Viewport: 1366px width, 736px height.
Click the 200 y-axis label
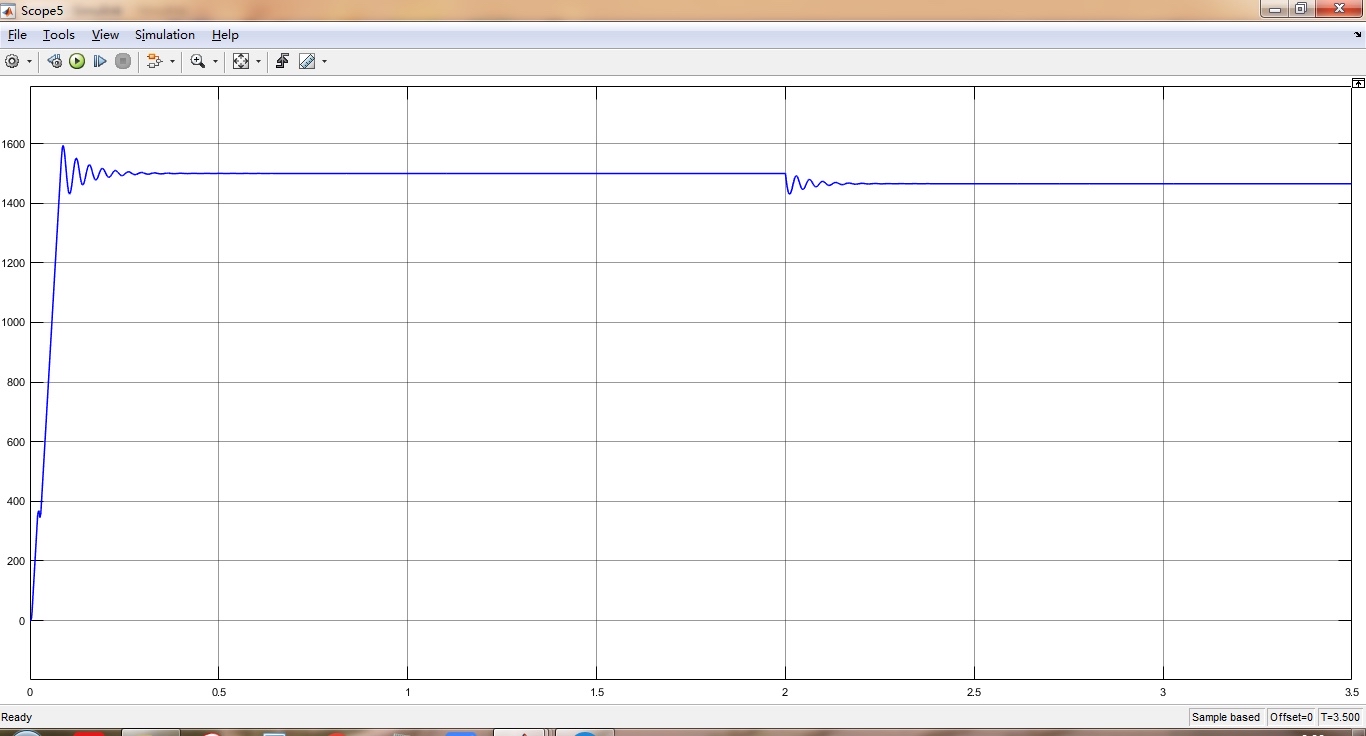(x=17, y=561)
